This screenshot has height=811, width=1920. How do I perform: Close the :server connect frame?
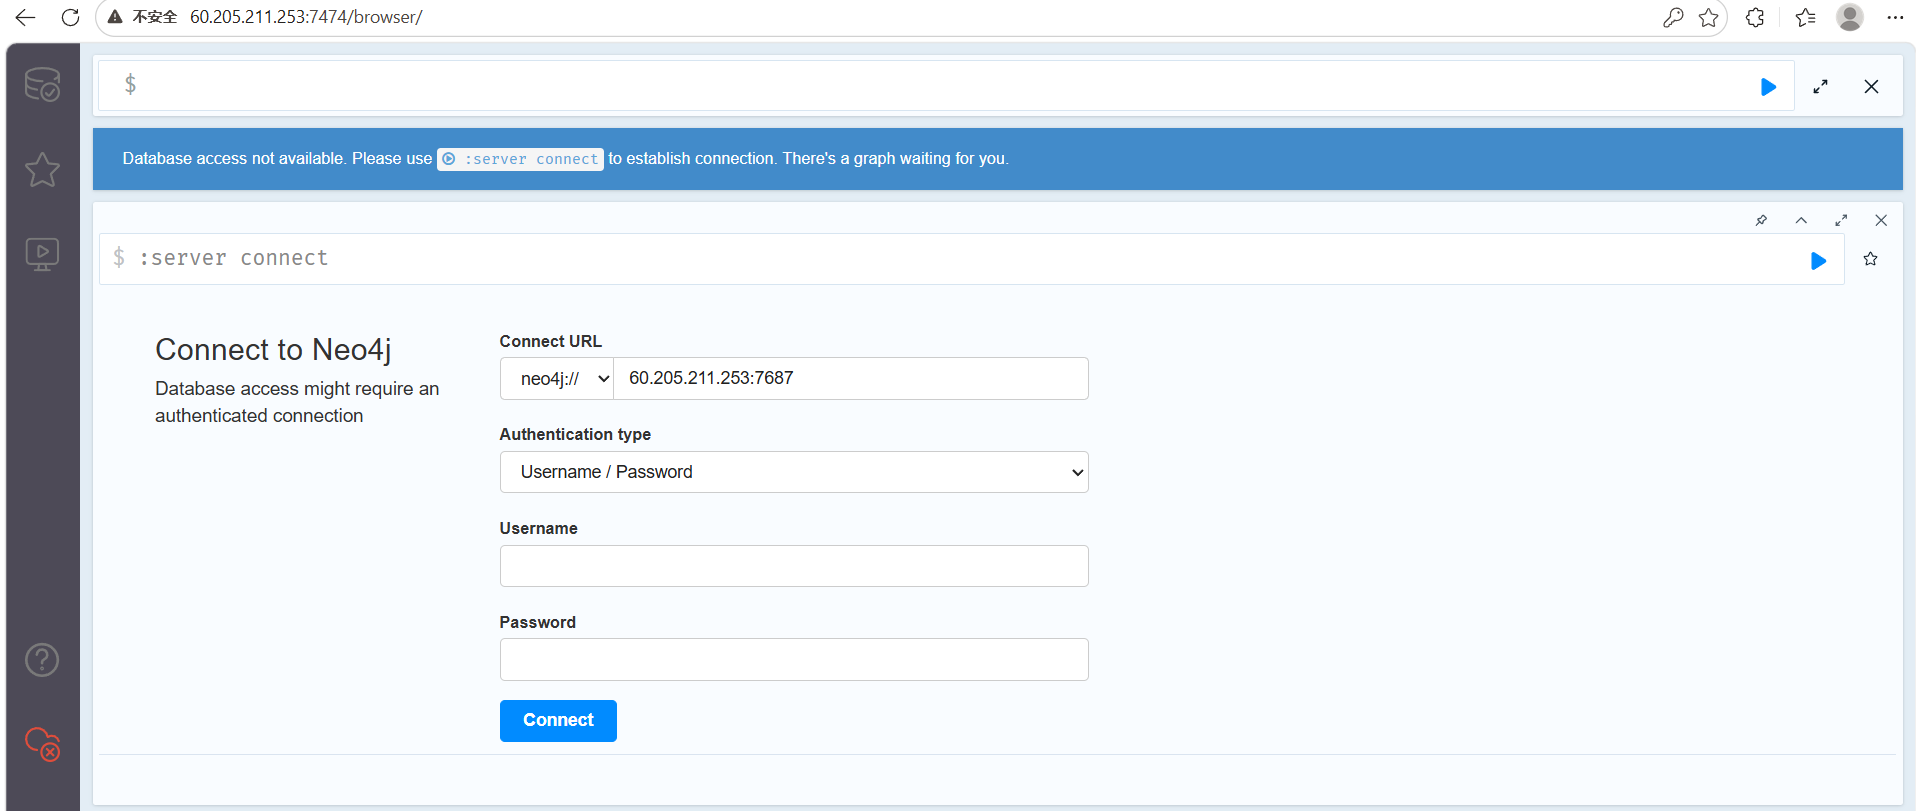pos(1881,220)
